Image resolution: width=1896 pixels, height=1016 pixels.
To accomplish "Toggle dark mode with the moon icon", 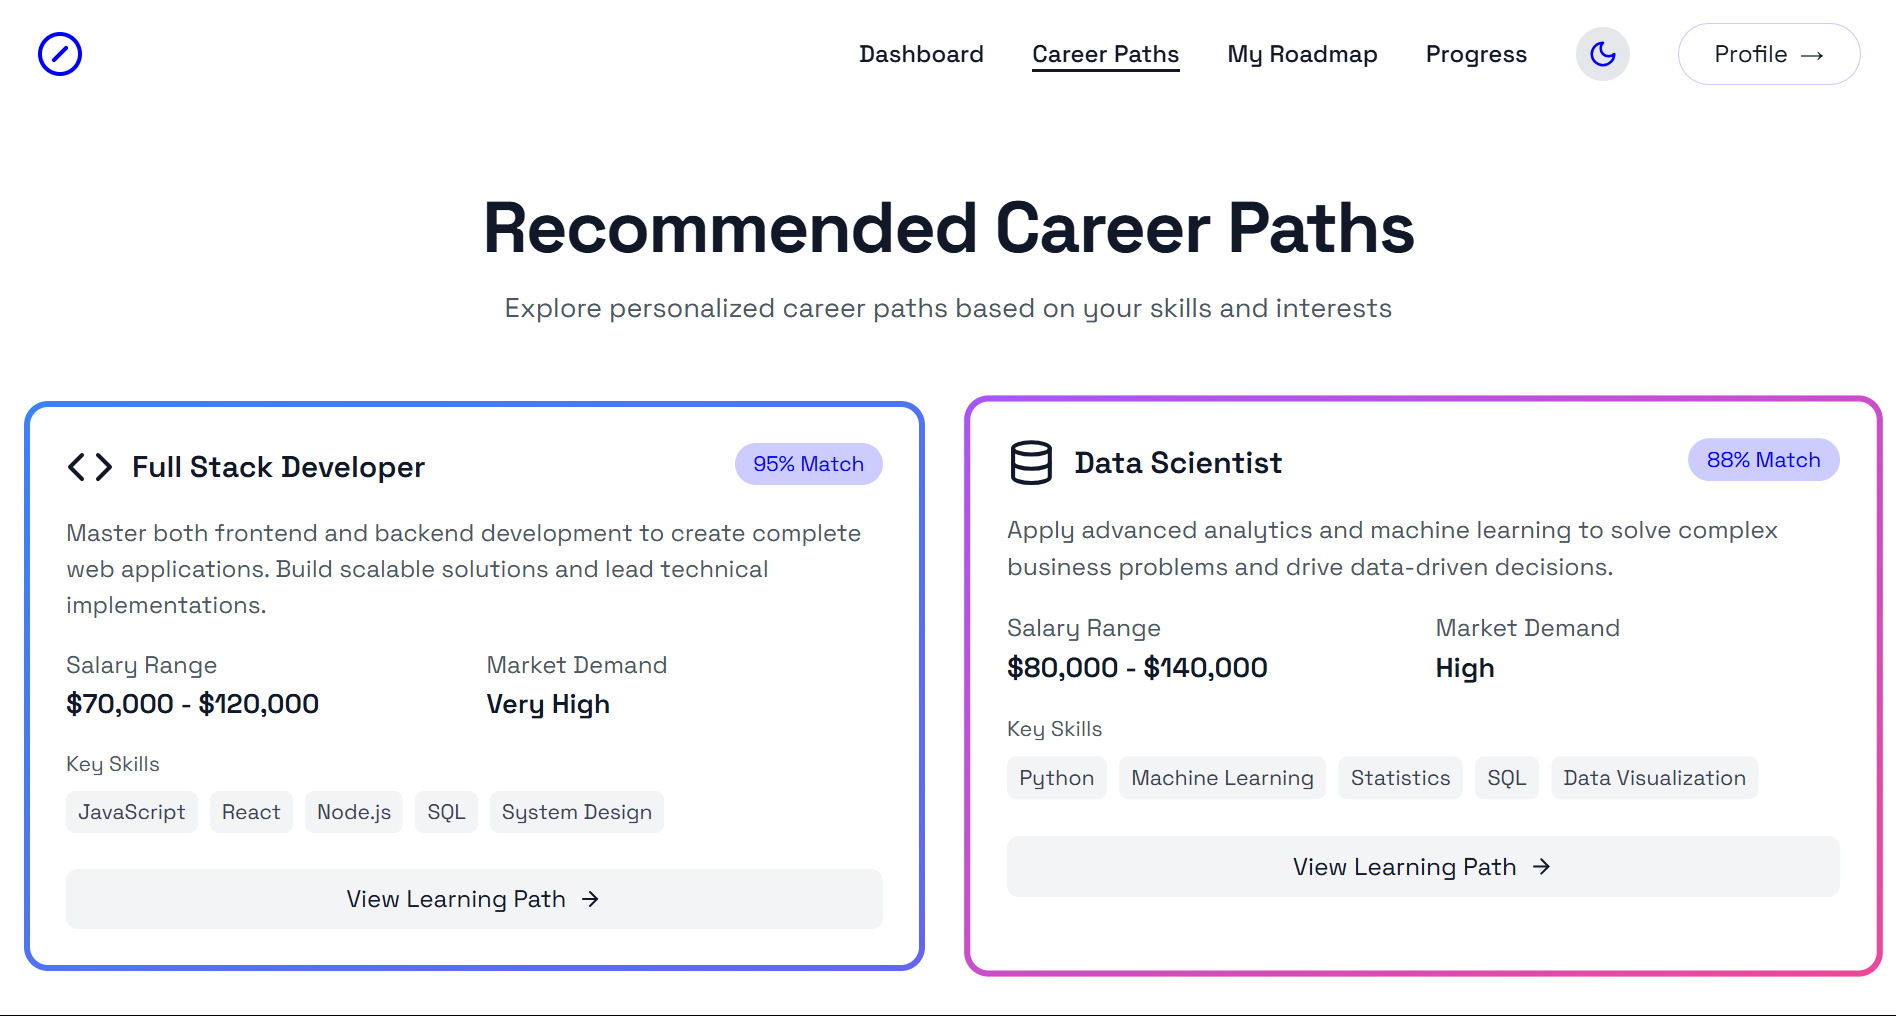I will tap(1603, 54).
